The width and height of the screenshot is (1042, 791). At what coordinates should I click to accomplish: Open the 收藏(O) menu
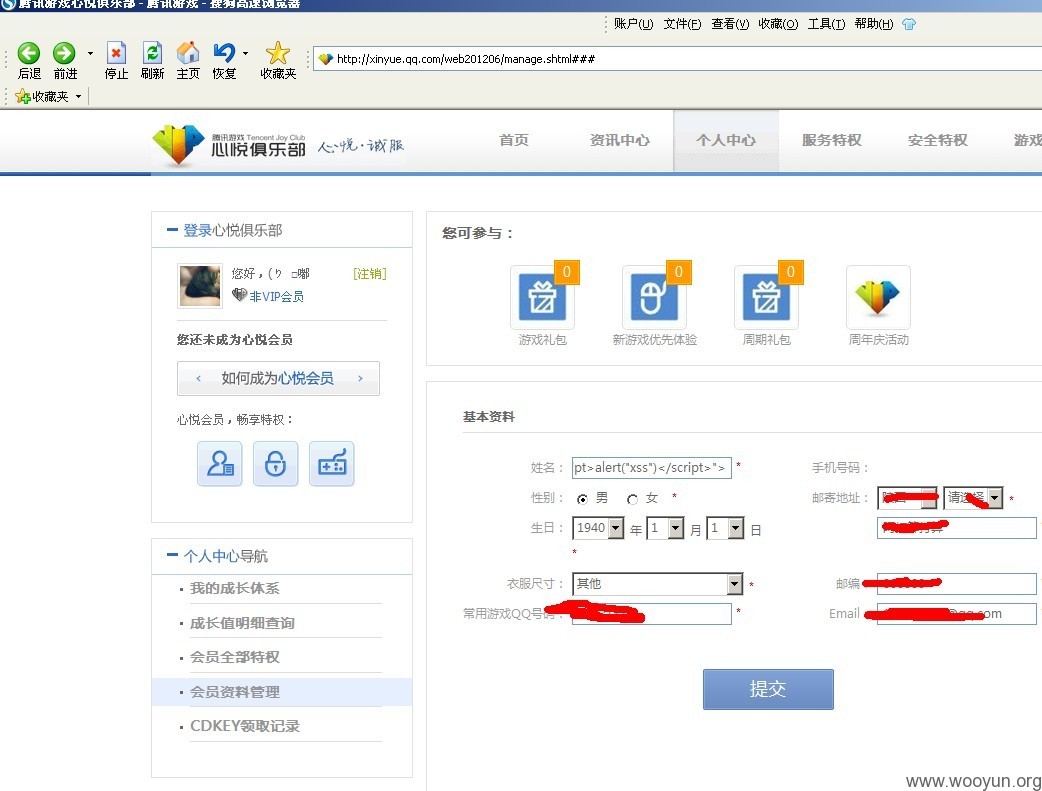778,24
